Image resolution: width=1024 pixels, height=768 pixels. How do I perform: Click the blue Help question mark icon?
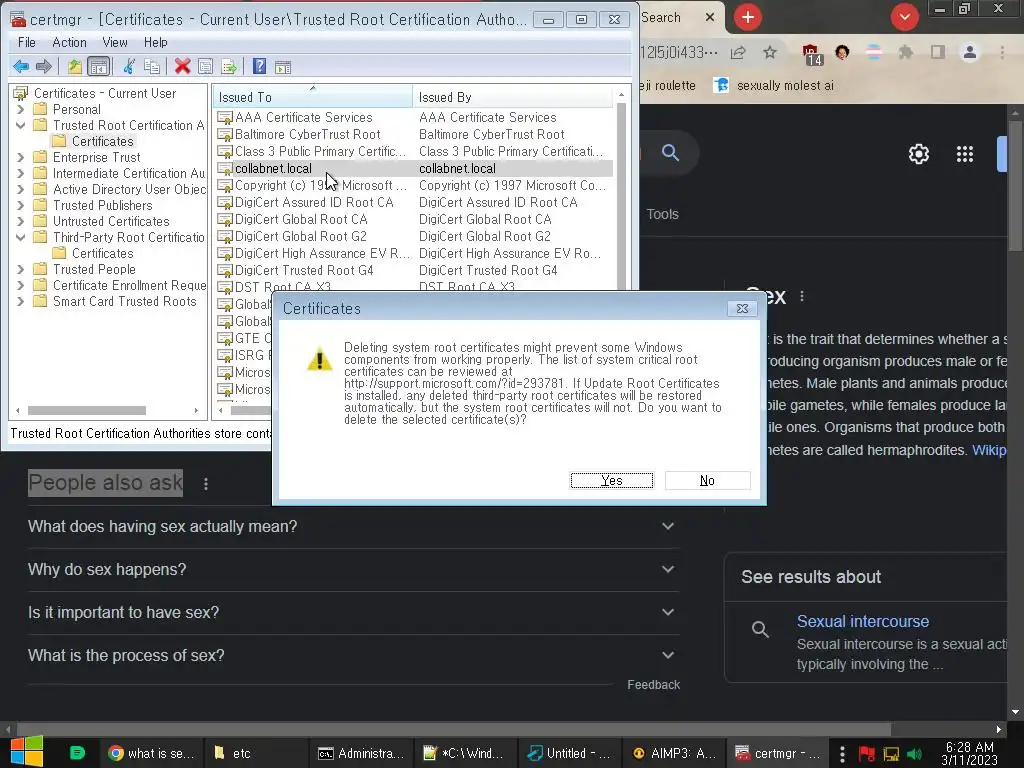[259, 66]
